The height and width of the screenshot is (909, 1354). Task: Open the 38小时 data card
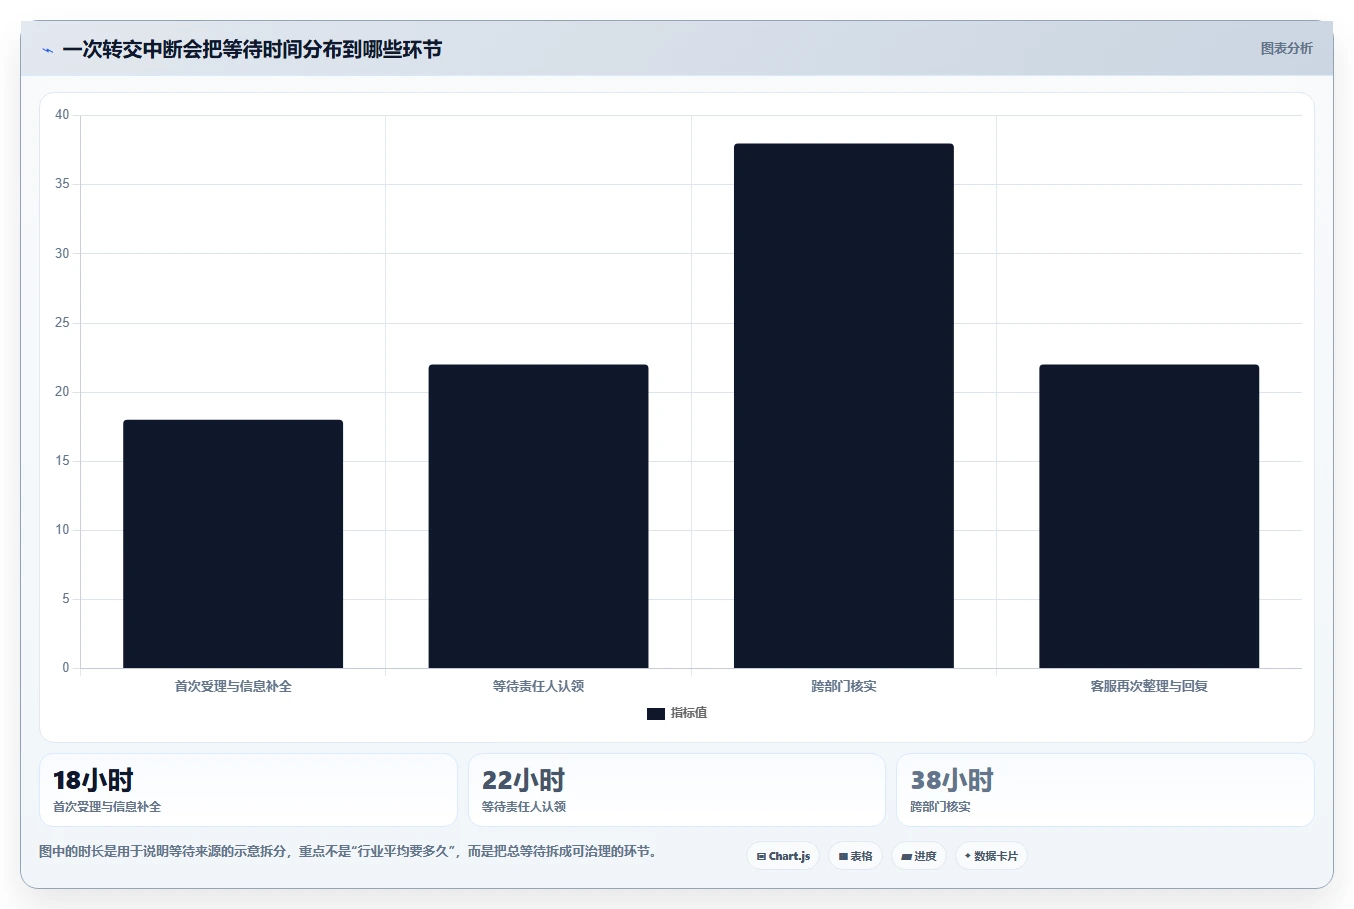pos(1105,790)
